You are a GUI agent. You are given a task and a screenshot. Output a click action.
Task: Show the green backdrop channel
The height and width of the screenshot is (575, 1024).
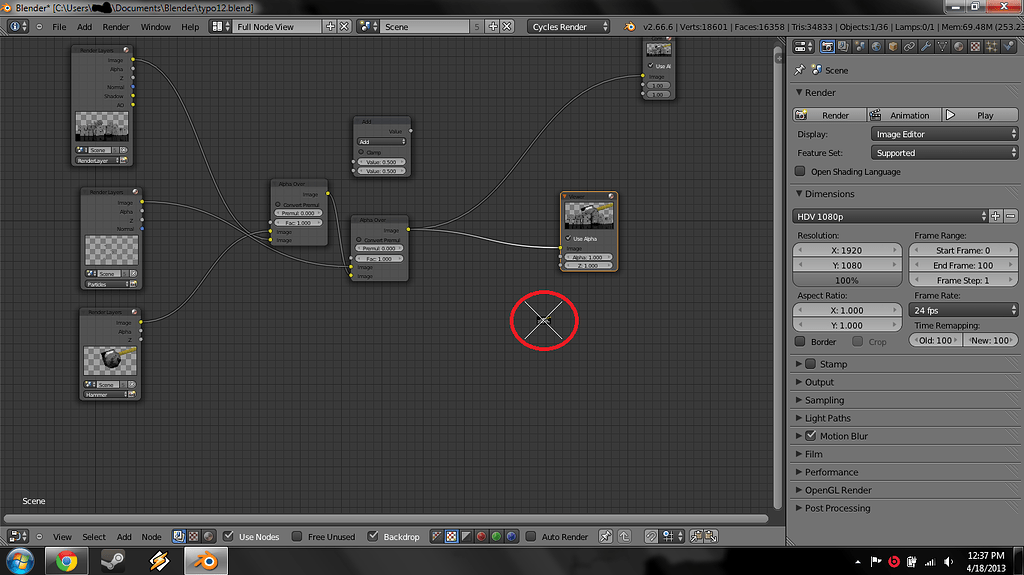[496, 536]
